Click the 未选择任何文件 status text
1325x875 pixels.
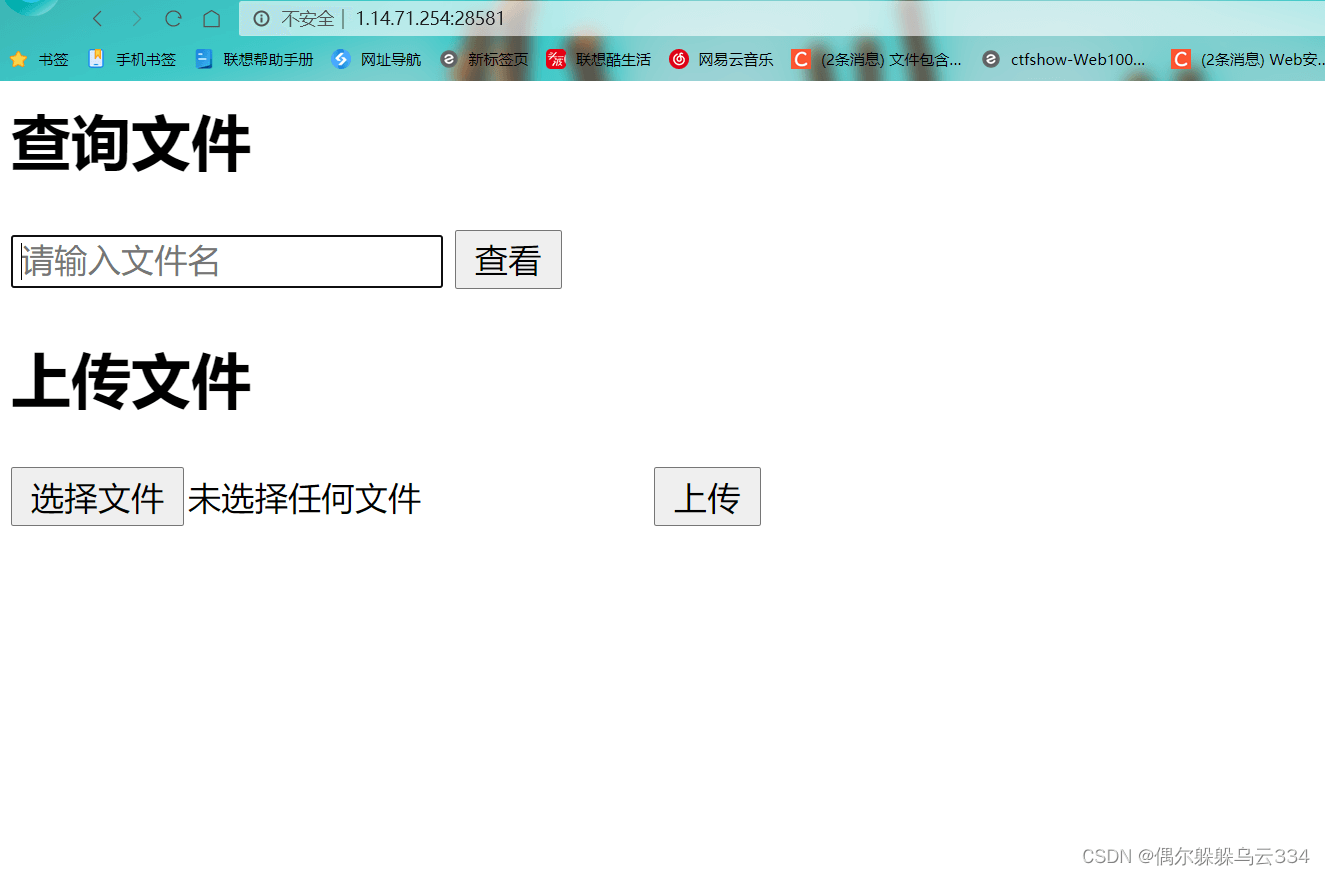pyautogui.click(x=305, y=498)
